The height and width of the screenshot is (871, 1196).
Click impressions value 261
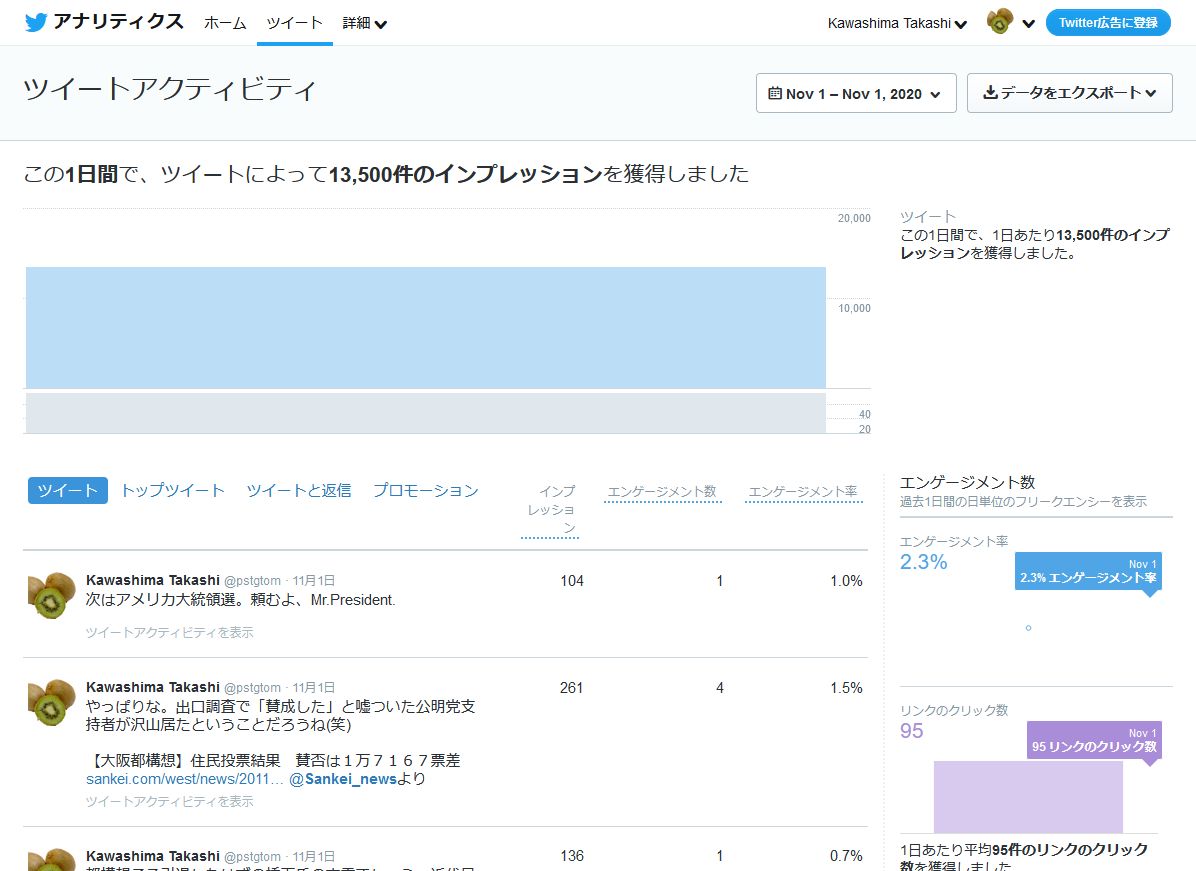pos(571,688)
